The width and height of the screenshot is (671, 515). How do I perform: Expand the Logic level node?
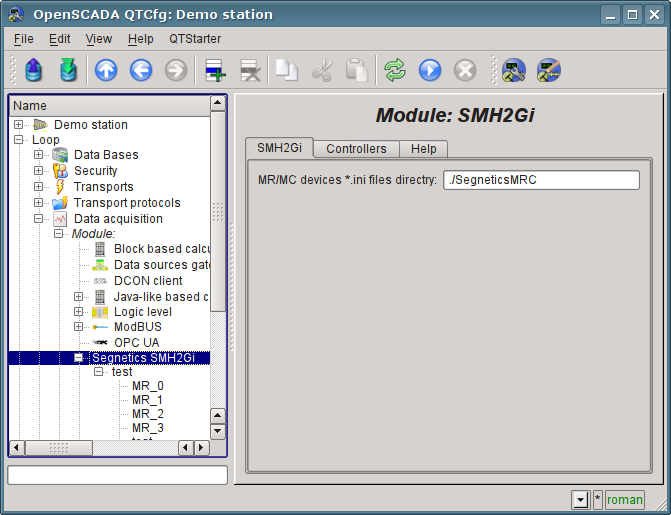click(x=79, y=312)
